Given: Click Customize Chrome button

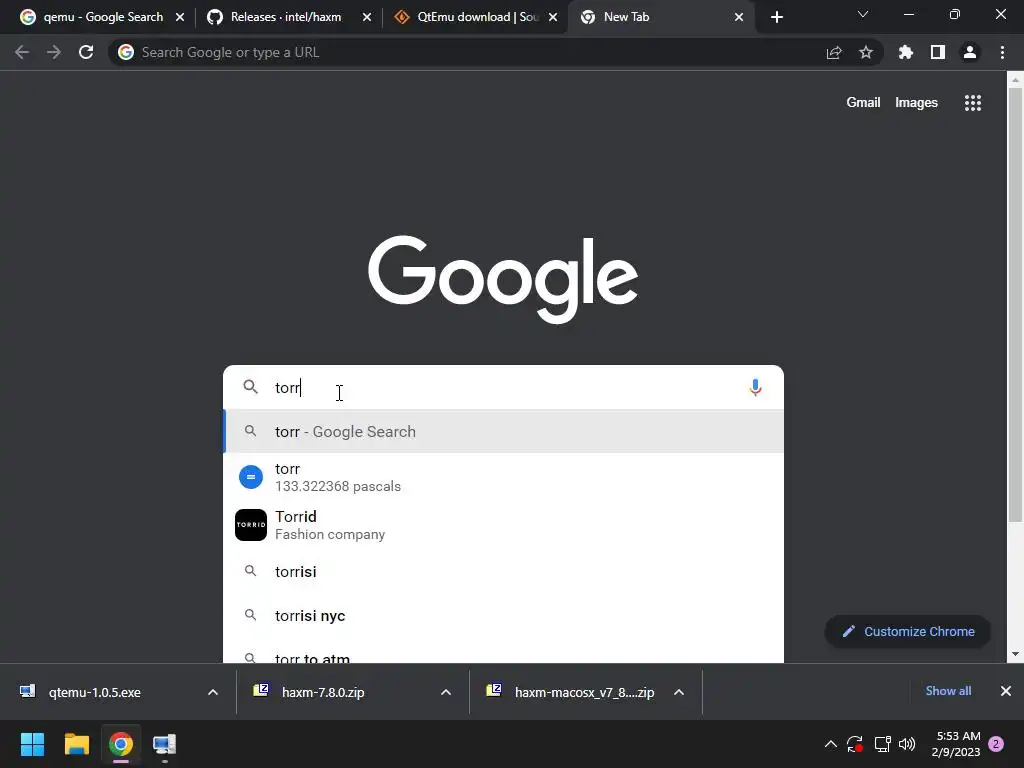Looking at the screenshot, I should 908,632.
